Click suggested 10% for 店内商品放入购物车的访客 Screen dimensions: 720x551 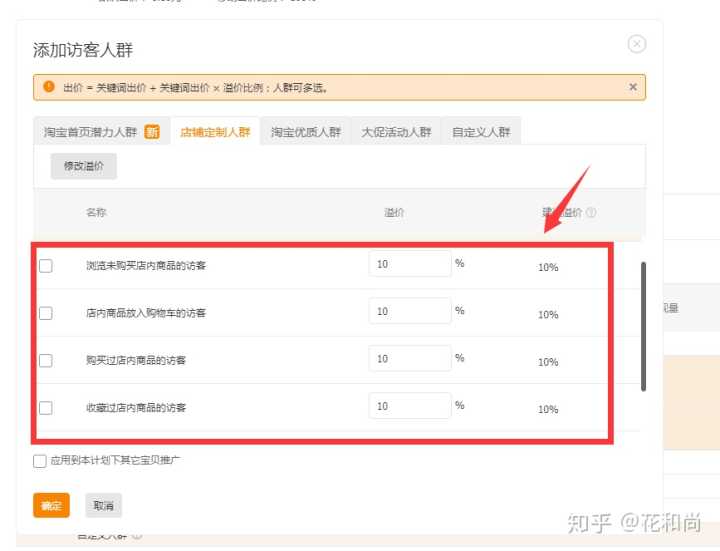(x=548, y=315)
